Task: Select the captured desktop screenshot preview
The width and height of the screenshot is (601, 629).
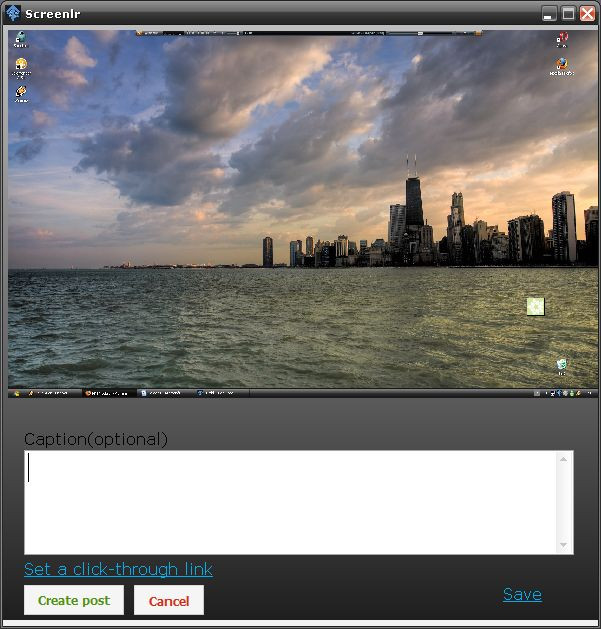Action: [x=303, y=214]
